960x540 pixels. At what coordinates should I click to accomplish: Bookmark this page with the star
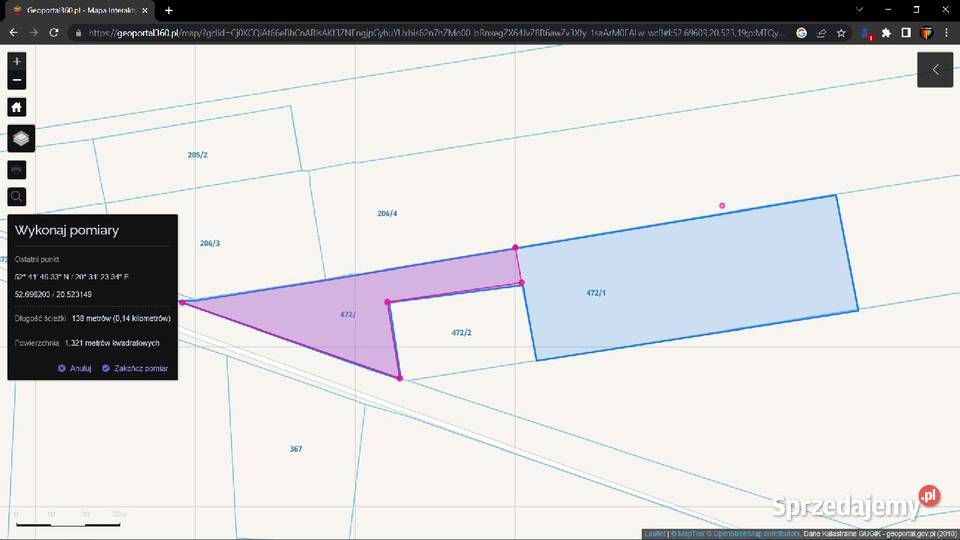(x=841, y=32)
